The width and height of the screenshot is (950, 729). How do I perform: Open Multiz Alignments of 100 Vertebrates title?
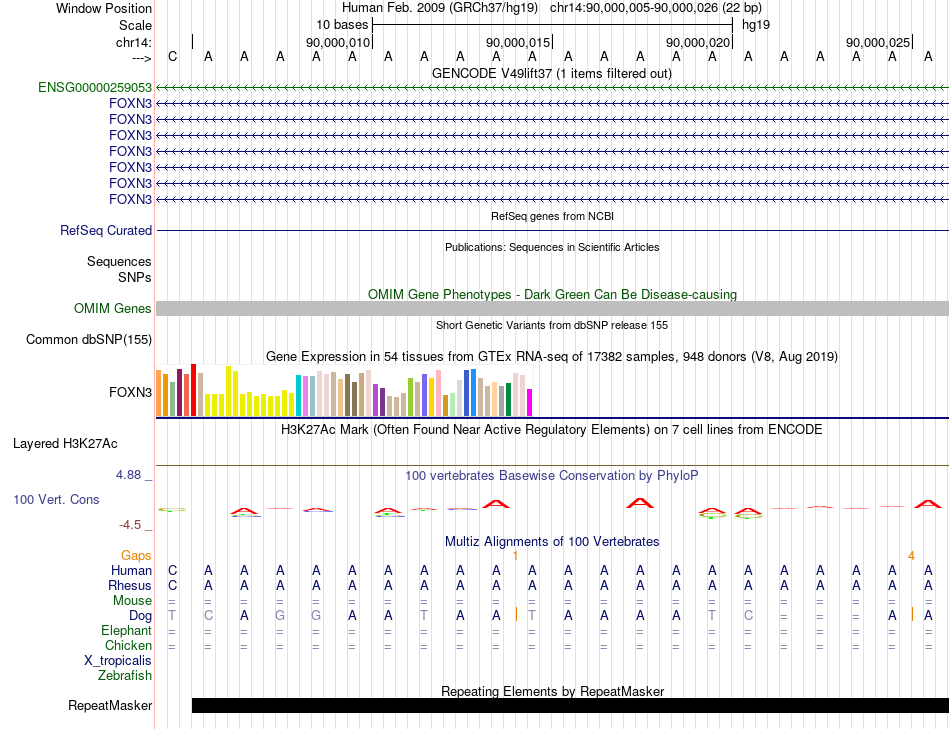(552, 542)
